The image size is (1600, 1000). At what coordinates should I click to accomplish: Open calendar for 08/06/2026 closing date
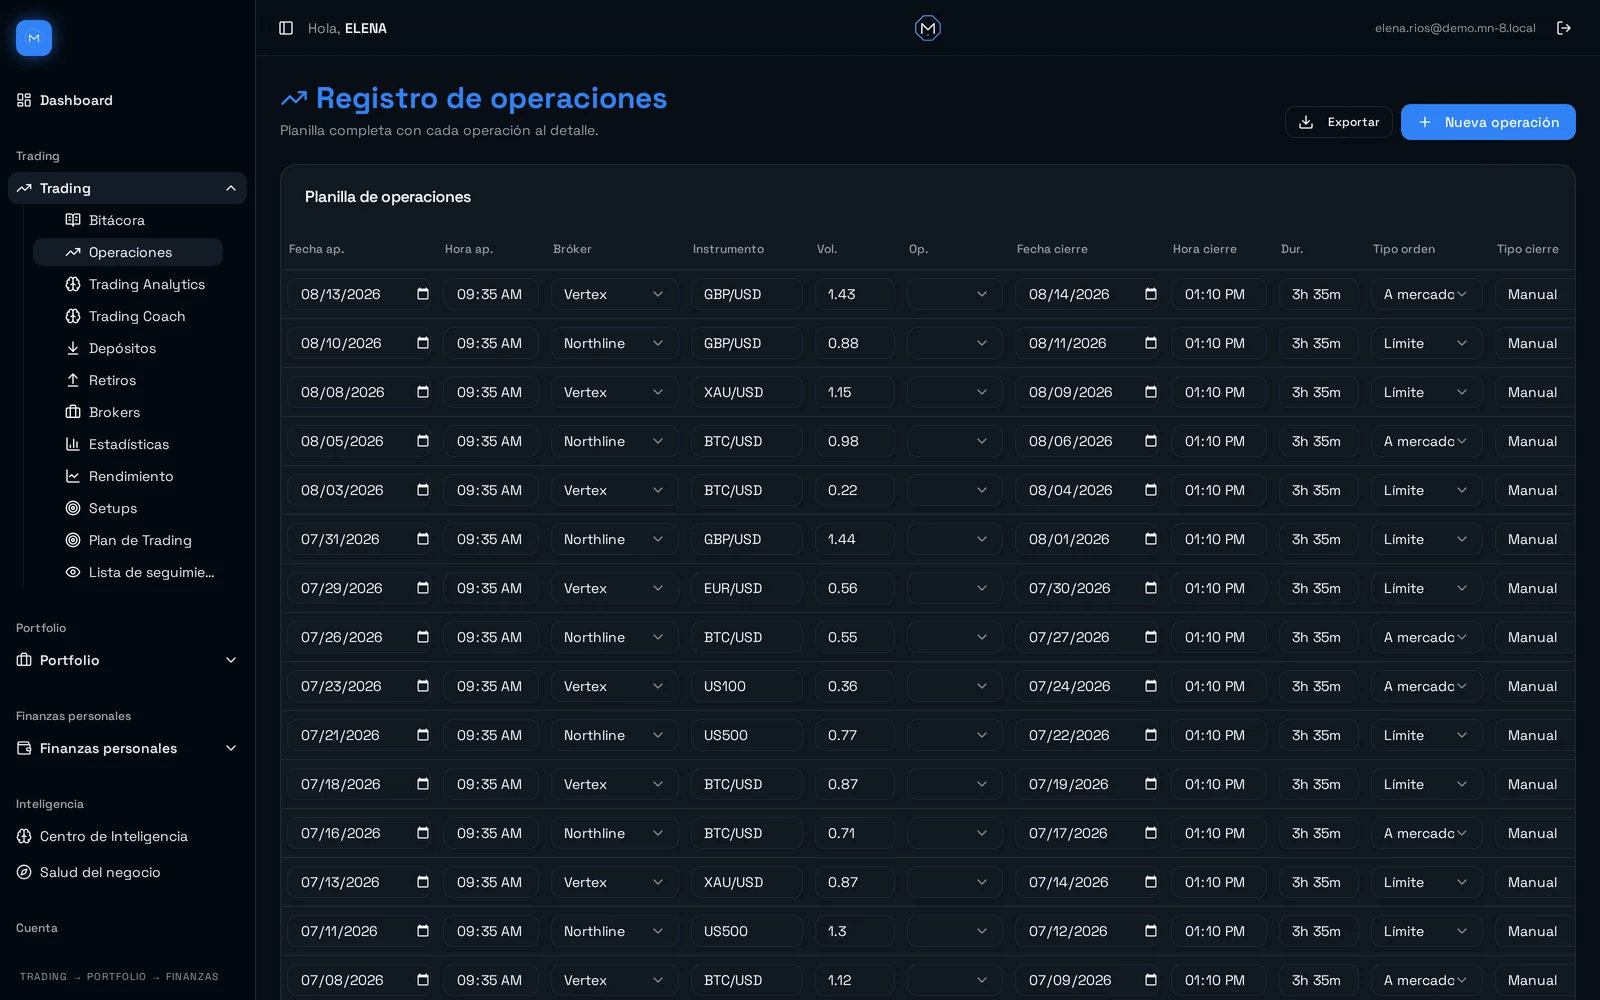[1151, 441]
